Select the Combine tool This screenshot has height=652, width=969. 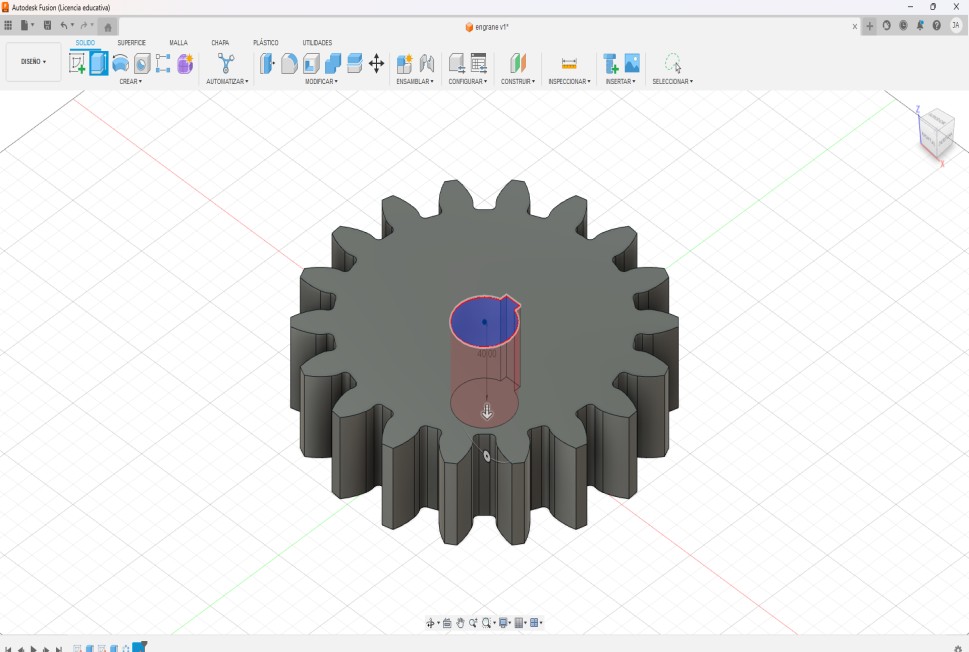pyautogui.click(x=332, y=63)
